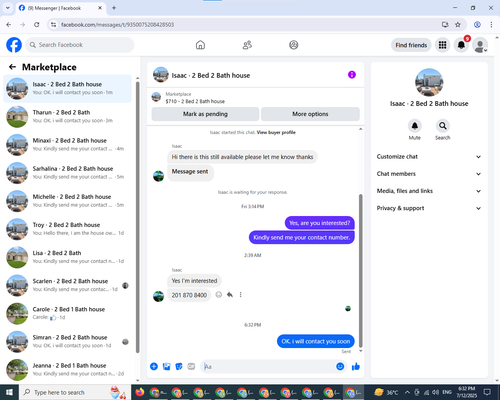Send a thumbs up like
Viewport: 500px width, 400px height.
[356, 367]
